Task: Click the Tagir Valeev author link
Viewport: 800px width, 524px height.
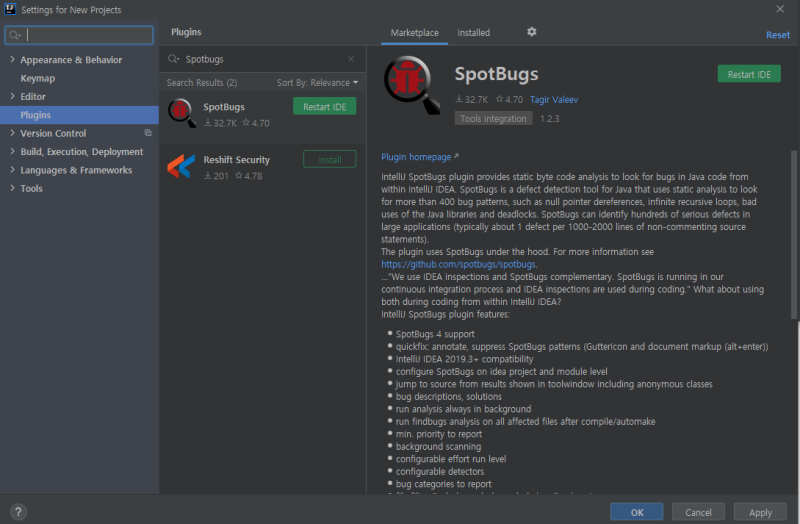Action: (x=554, y=99)
